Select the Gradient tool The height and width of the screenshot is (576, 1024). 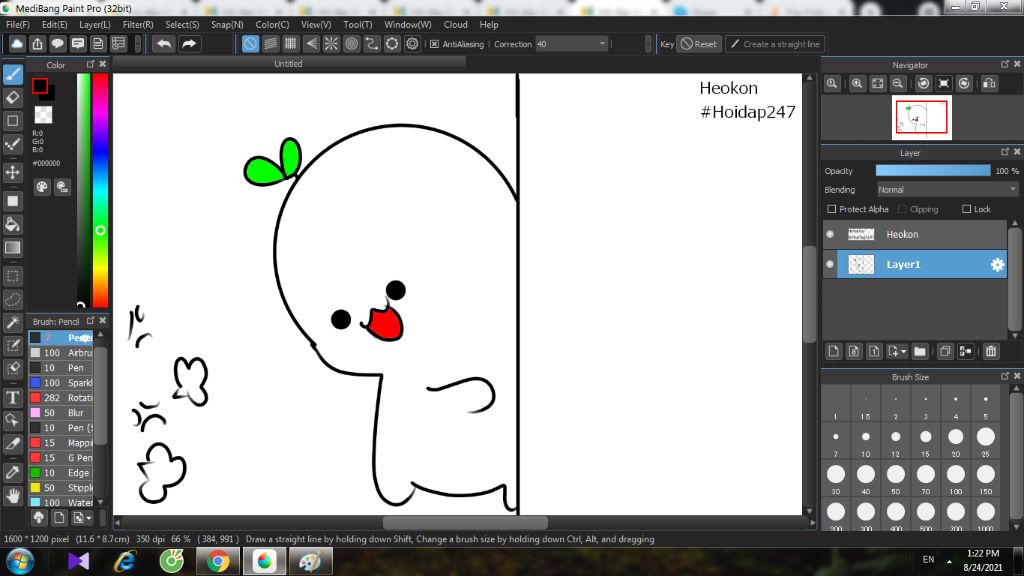point(12,248)
